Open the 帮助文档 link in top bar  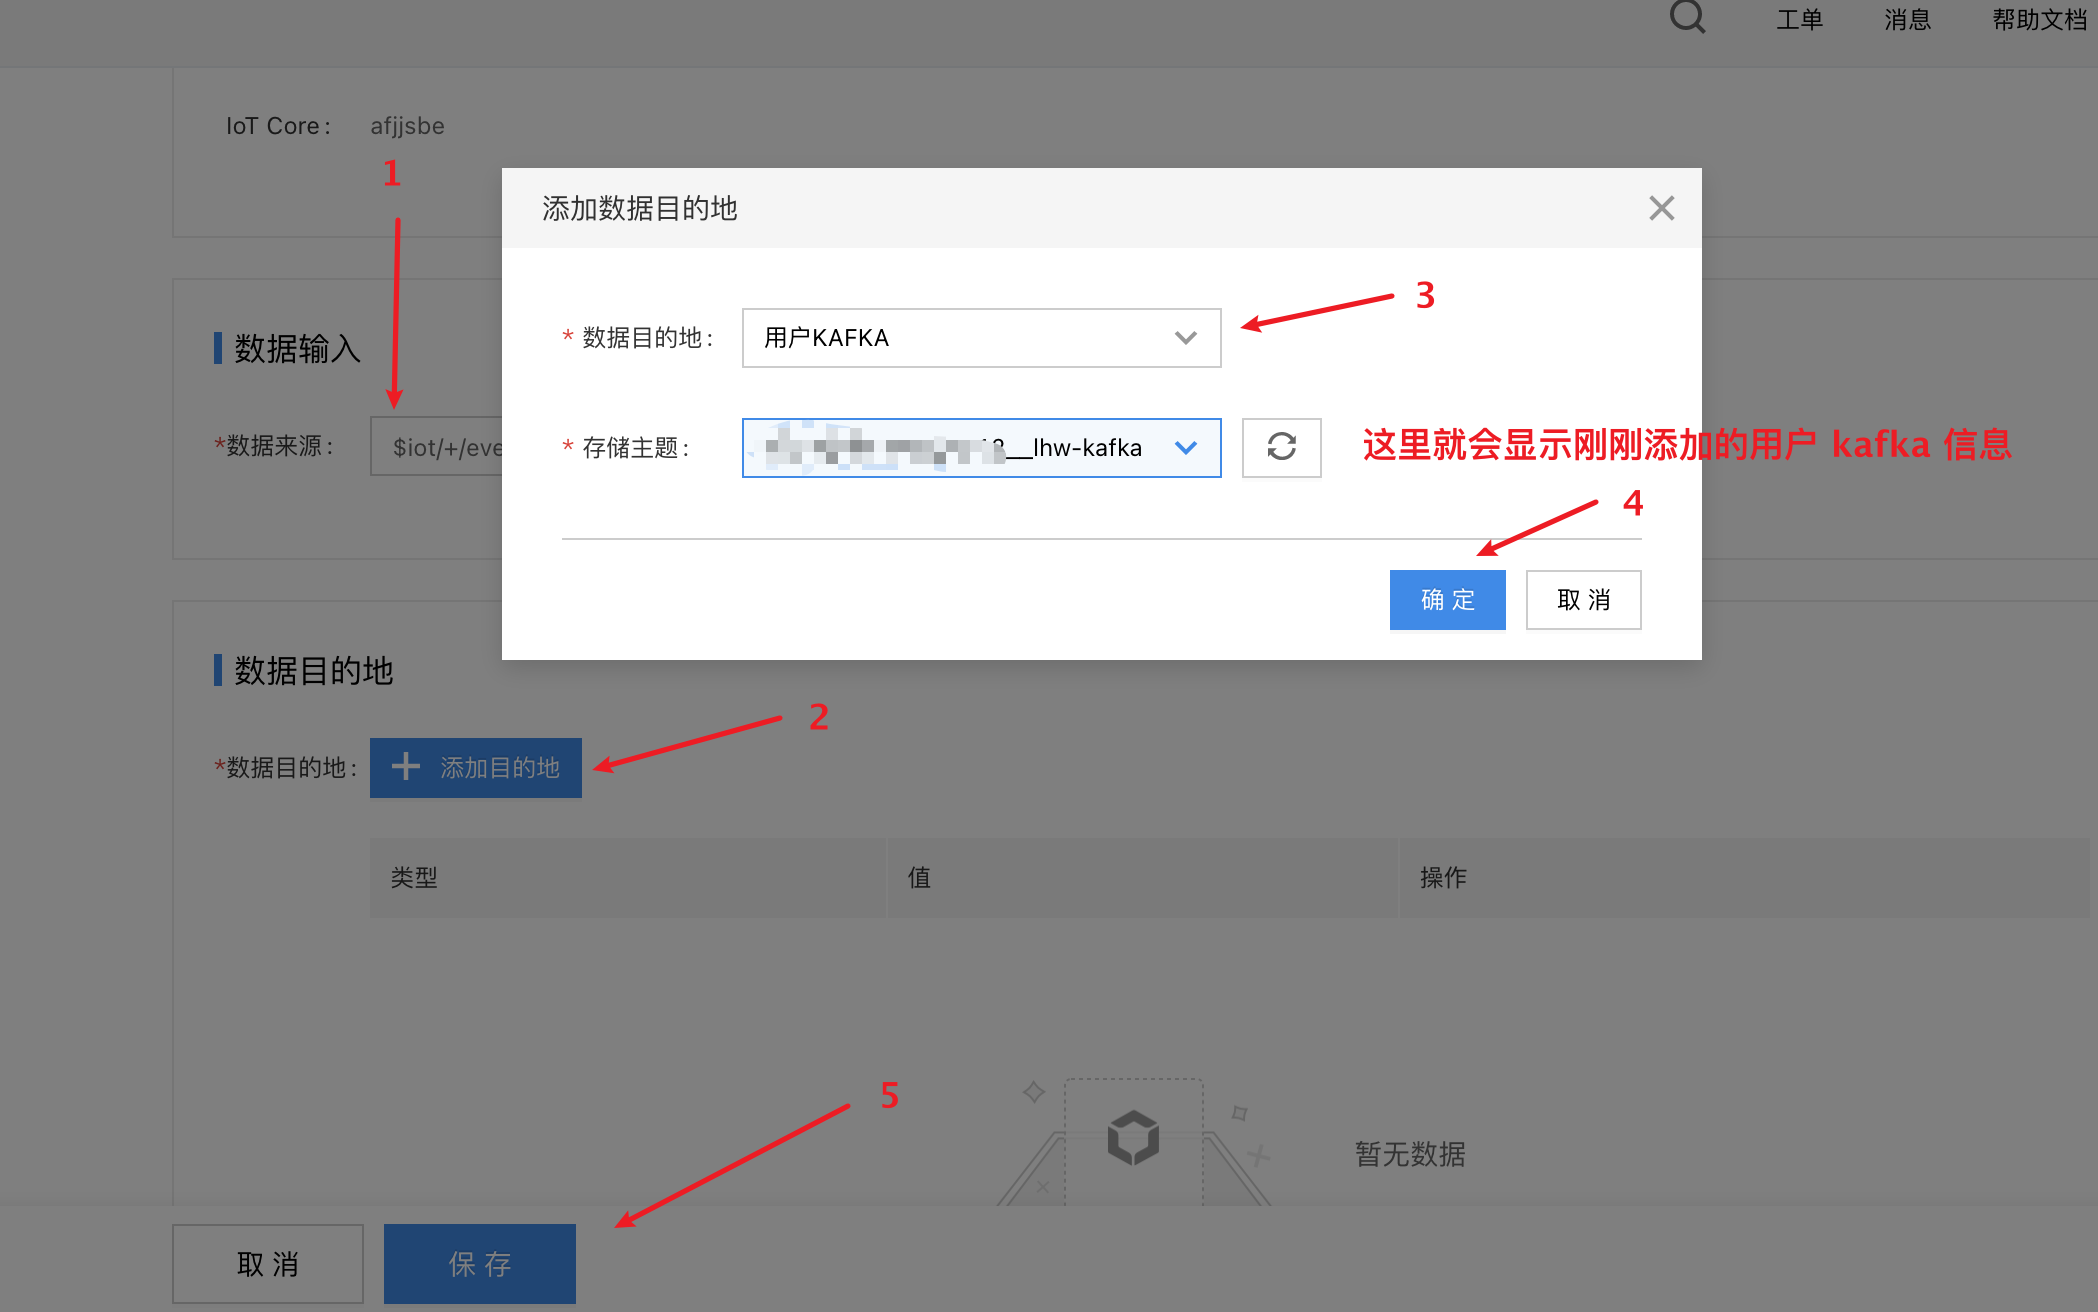tap(2039, 20)
